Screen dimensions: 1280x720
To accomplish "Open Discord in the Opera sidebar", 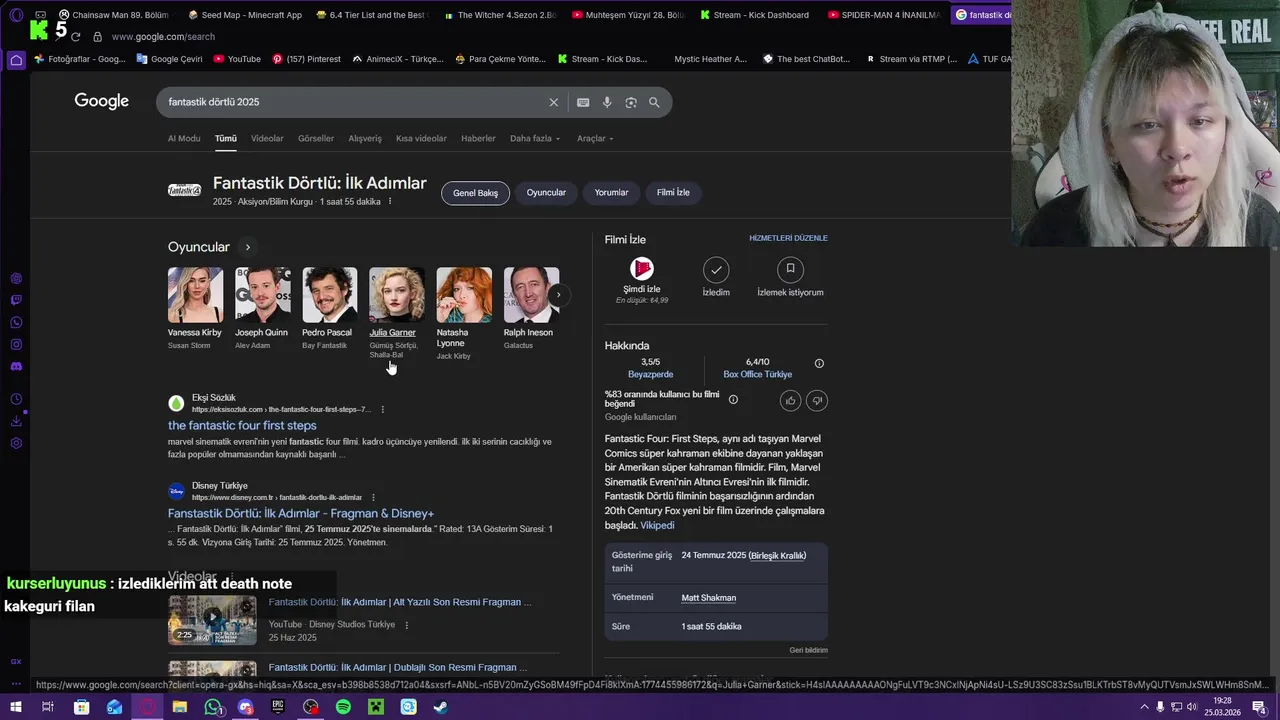I will [x=16, y=366].
